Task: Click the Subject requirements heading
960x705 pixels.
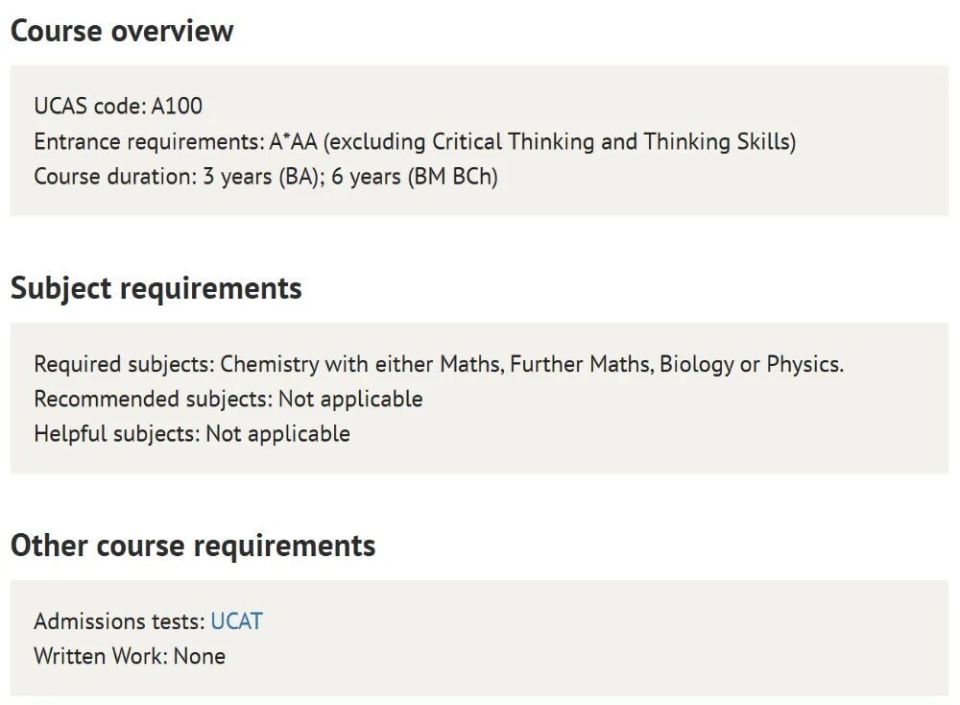Action: click(156, 288)
